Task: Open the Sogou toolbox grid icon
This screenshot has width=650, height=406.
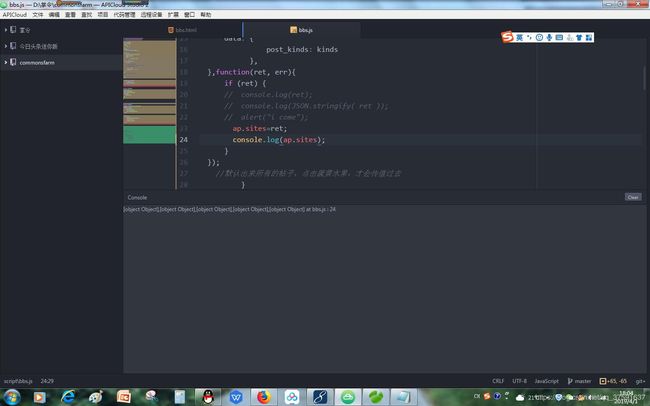Action: tap(589, 38)
